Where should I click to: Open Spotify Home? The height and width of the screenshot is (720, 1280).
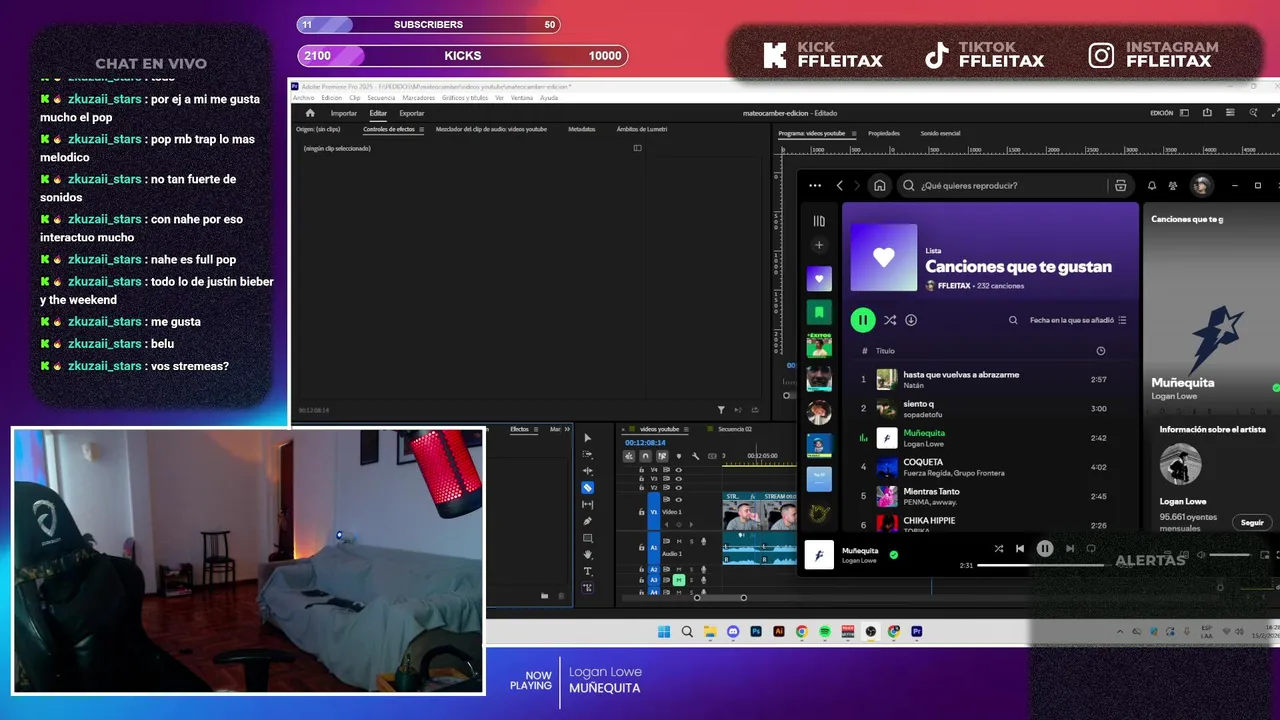click(879, 185)
